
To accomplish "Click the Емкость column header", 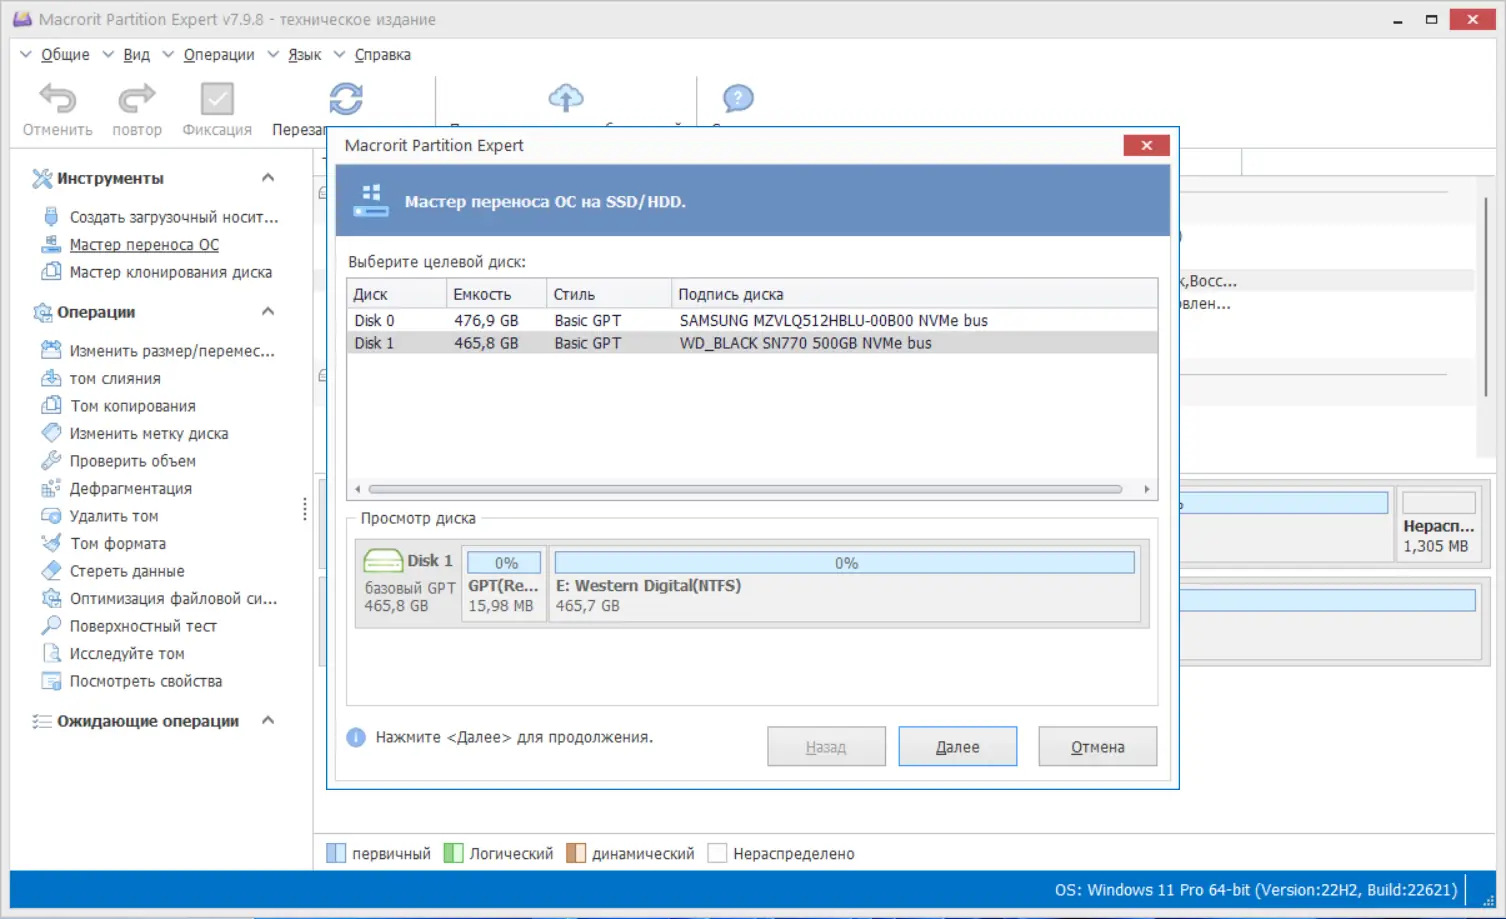I will (x=497, y=294).
